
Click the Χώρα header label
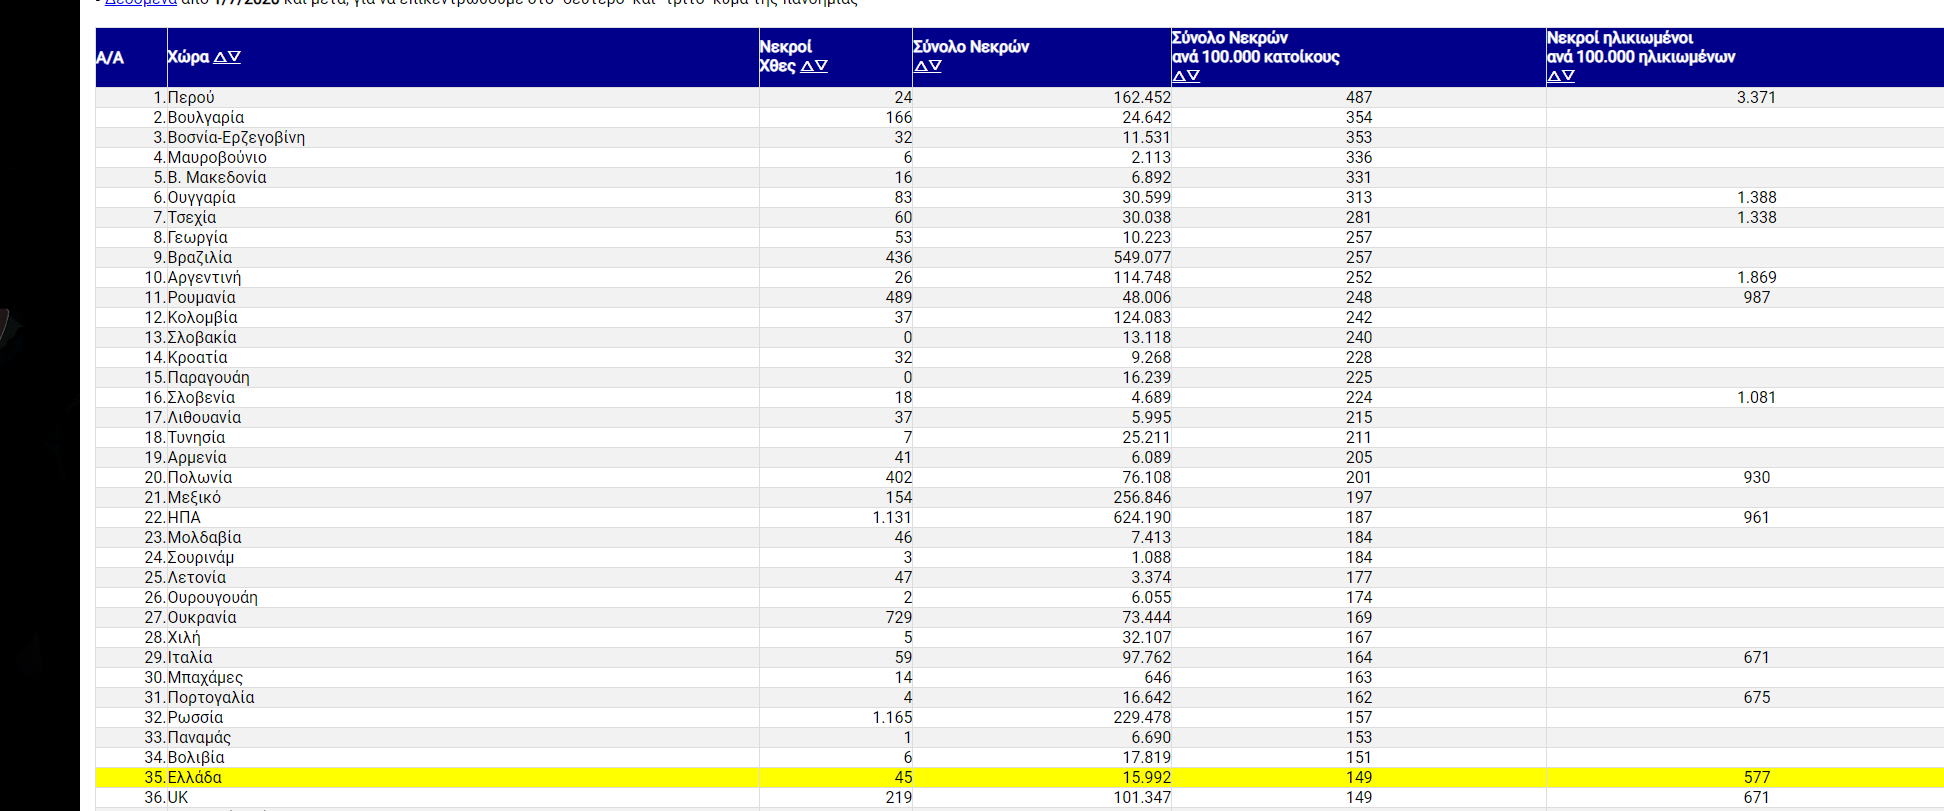pos(188,57)
